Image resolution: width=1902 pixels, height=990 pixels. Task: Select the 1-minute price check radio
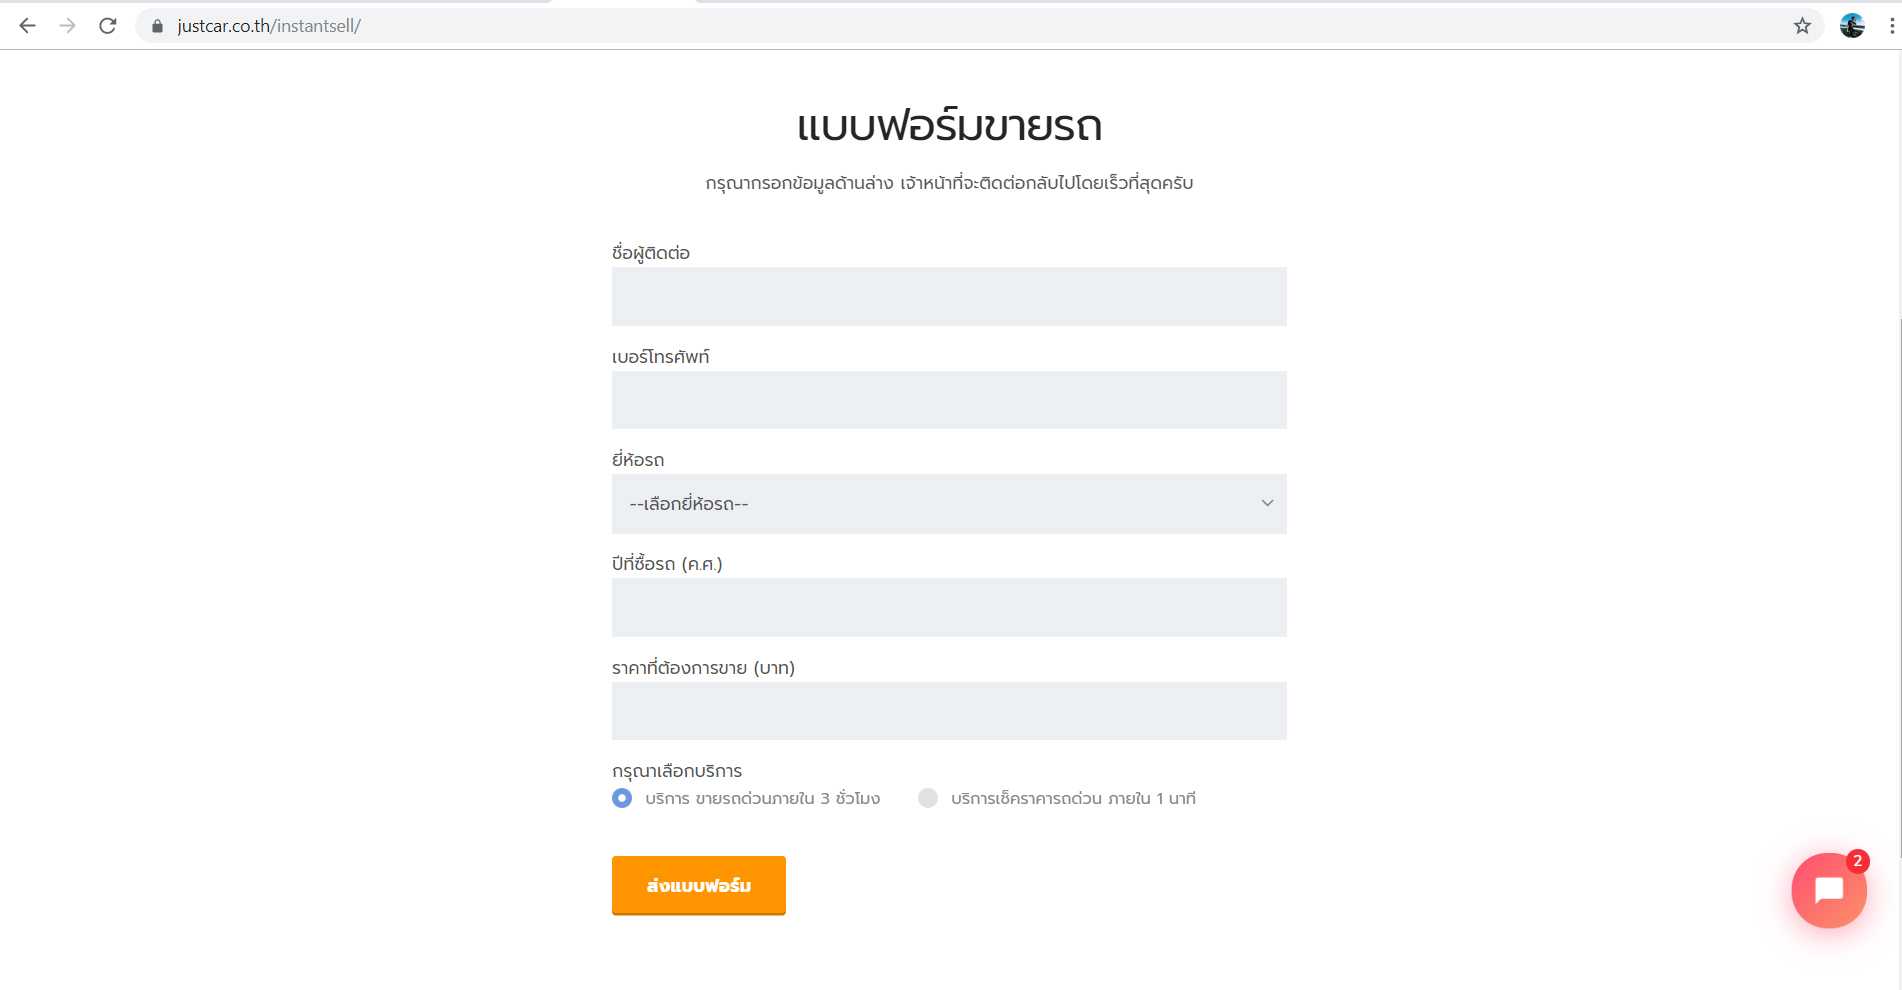point(928,798)
